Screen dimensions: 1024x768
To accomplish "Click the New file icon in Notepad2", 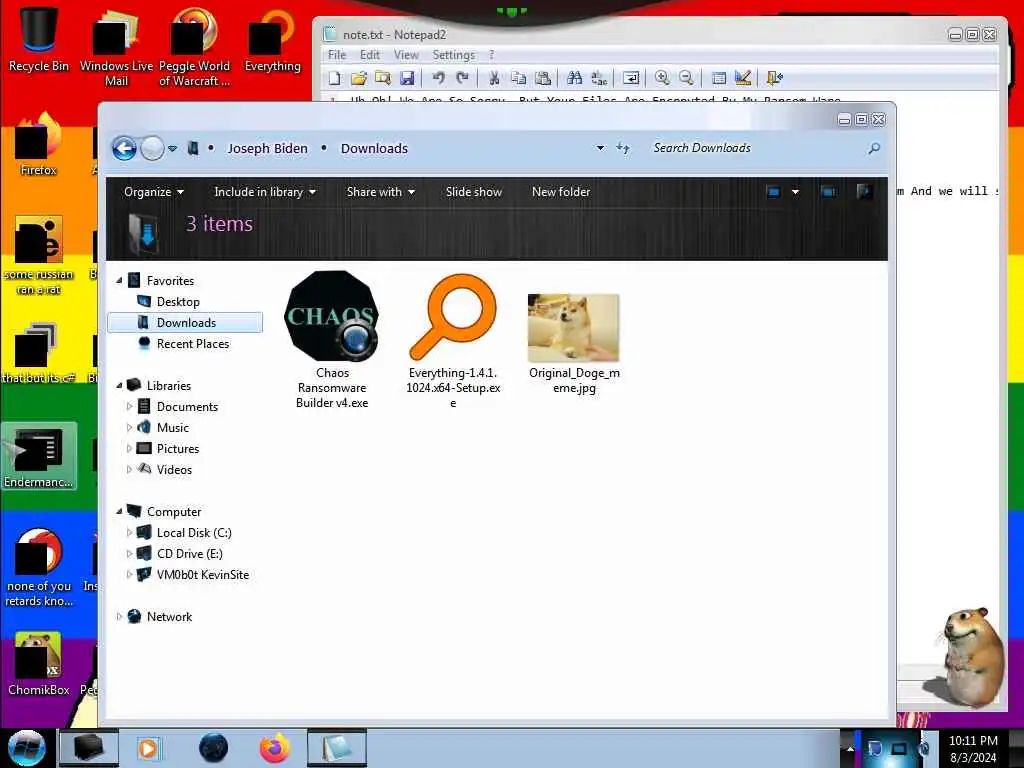I will point(334,78).
